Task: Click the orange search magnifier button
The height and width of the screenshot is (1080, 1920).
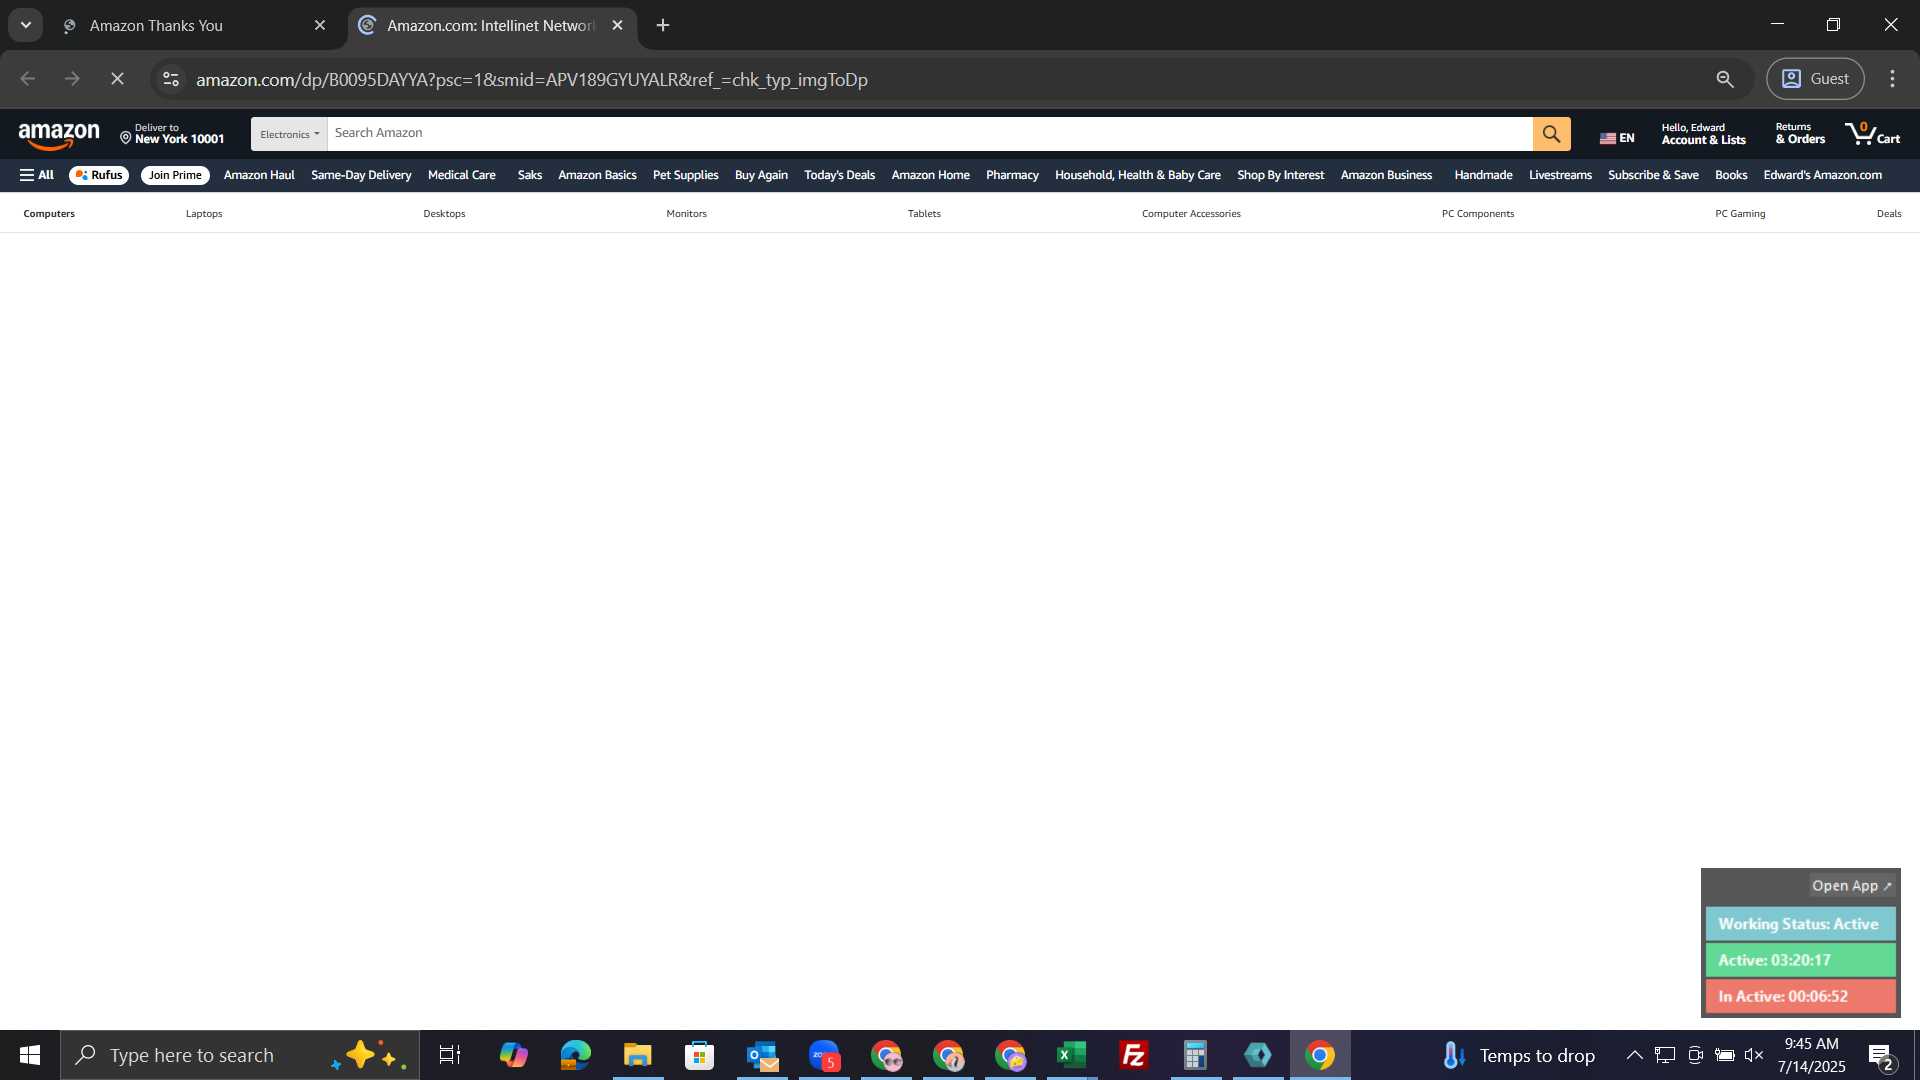Action: coord(1551,134)
